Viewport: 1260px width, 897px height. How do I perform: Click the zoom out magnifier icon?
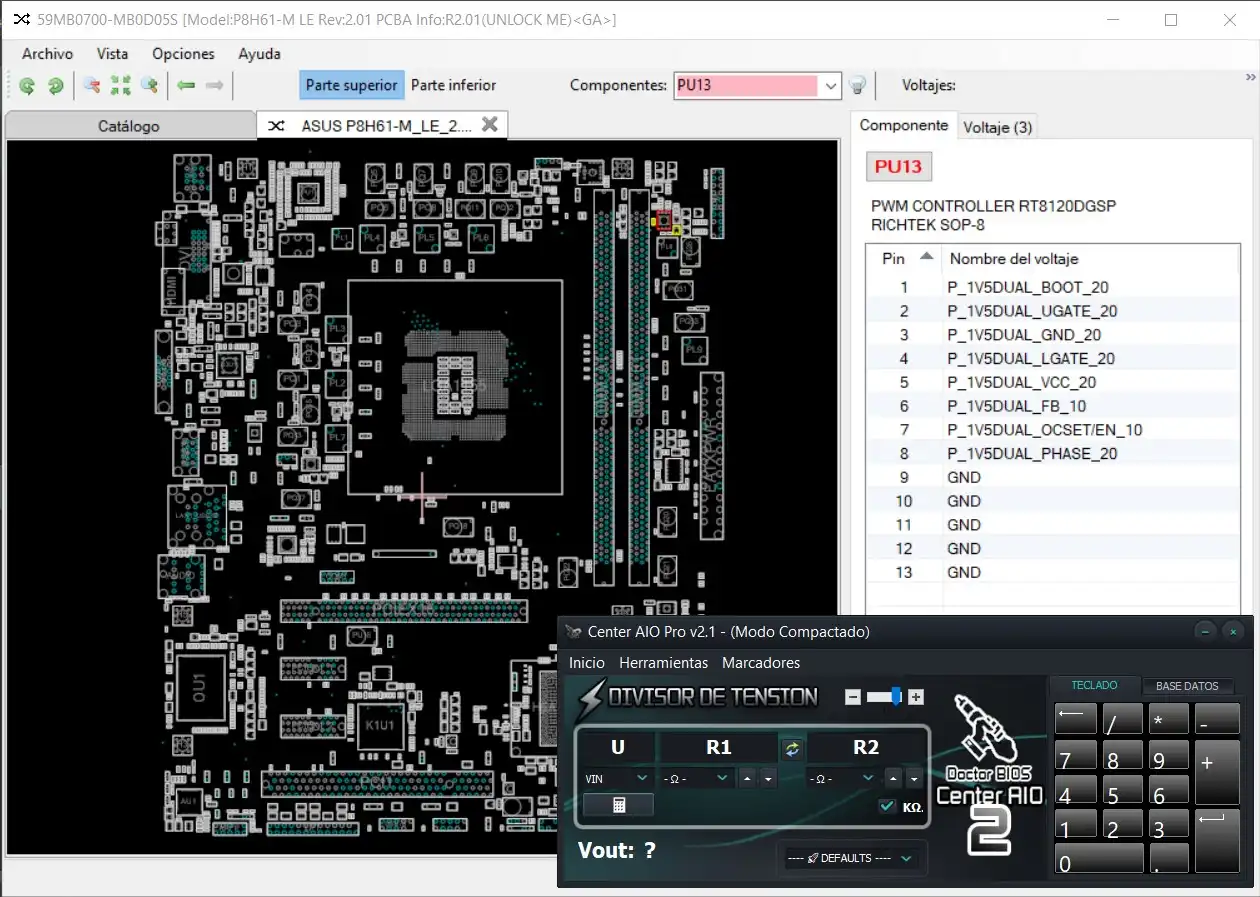pos(92,86)
